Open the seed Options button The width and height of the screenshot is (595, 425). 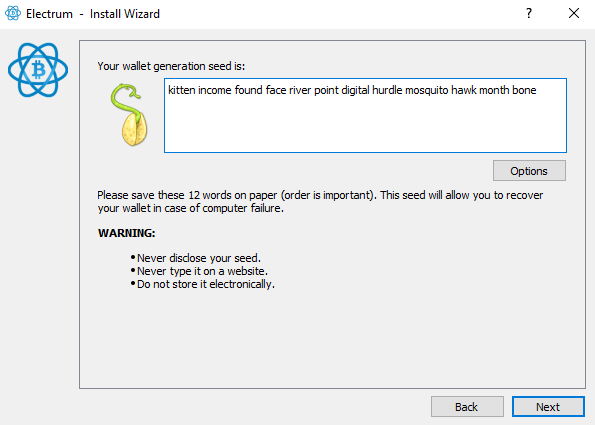tap(529, 171)
